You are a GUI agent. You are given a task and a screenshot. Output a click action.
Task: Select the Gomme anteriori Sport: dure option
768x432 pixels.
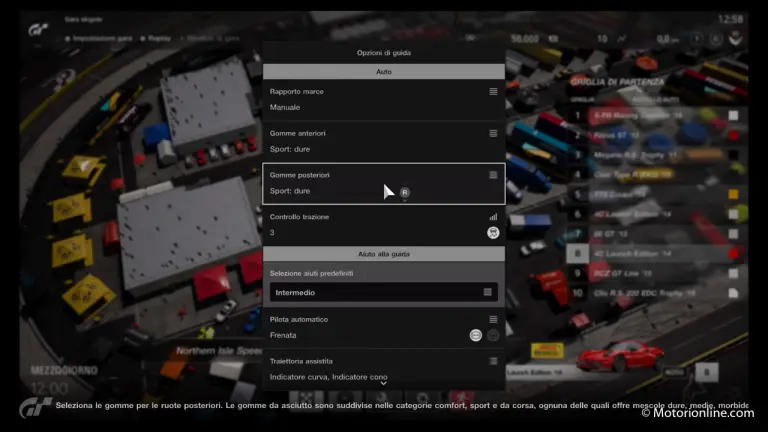pyautogui.click(x=384, y=142)
